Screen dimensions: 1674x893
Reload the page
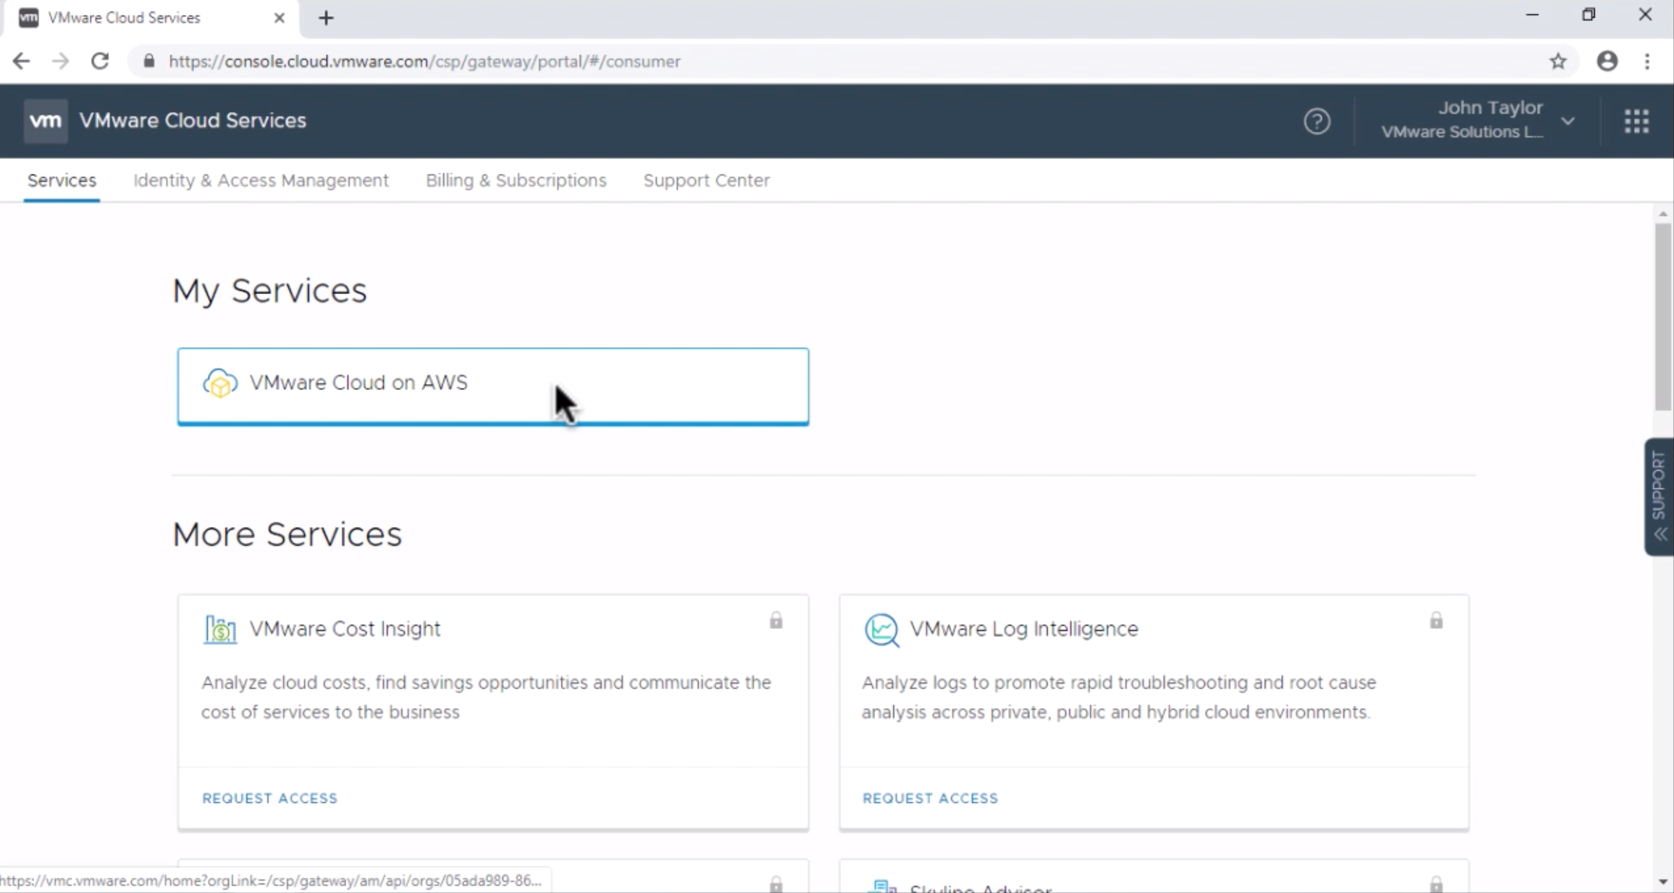(100, 61)
